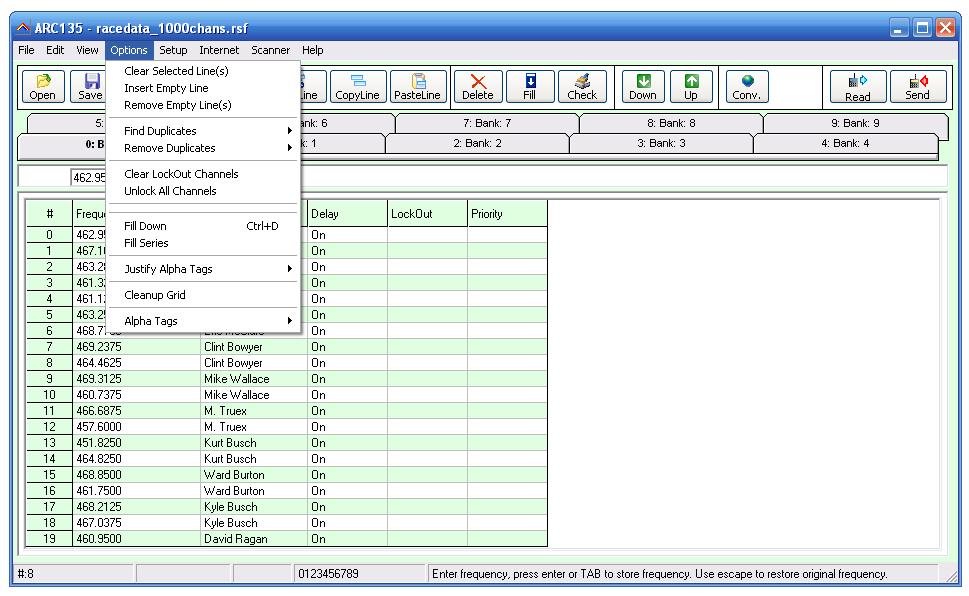Click the #:8 status bar field

[x=73, y=574]
